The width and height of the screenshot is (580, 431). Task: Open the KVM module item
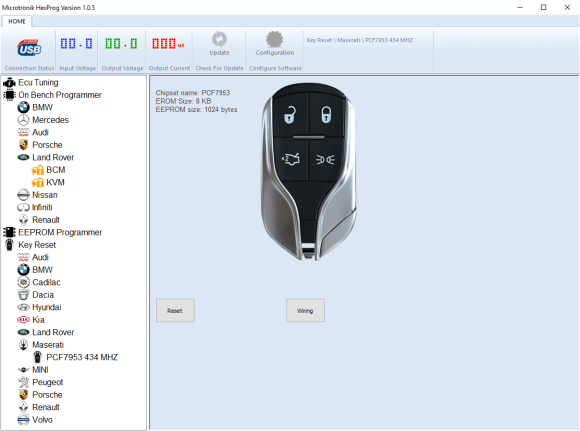coord(48,182)
